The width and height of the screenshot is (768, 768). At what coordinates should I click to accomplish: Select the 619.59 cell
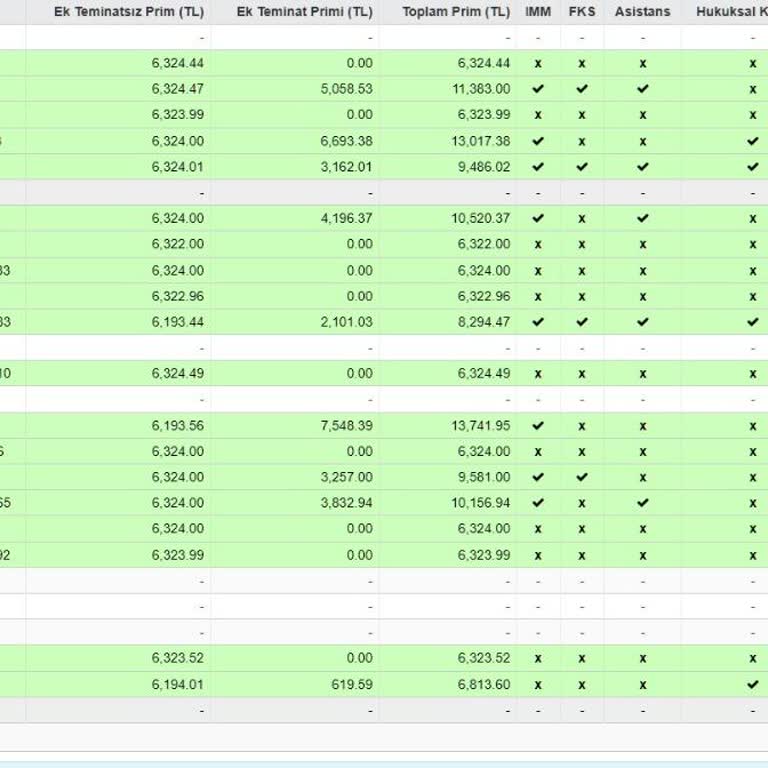pyautogui.click(x=352, y=685)
